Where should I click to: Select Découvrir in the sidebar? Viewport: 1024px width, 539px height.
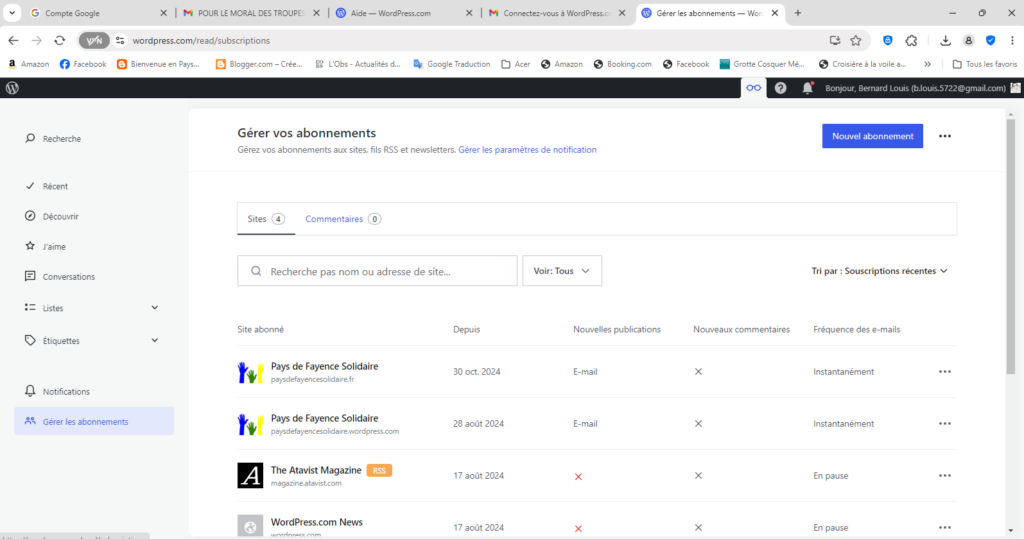point(60,216)
